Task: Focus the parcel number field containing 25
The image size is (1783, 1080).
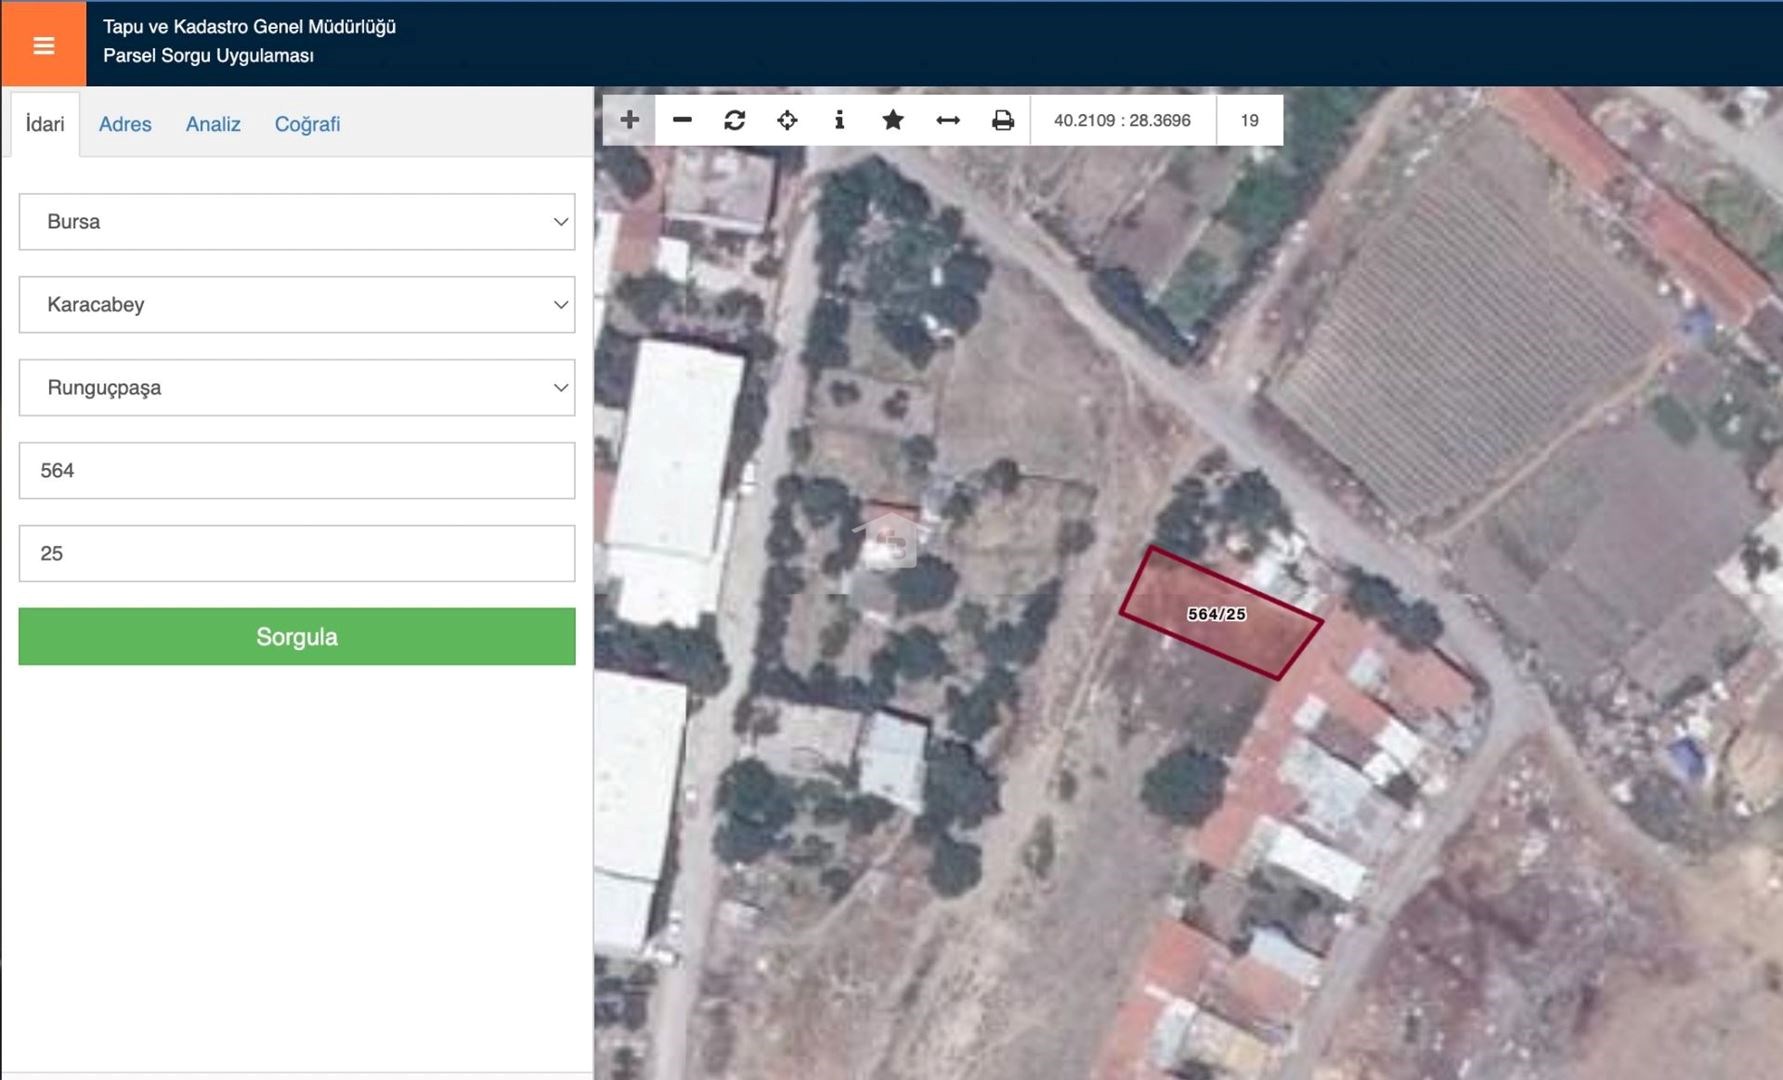Action: (297, 554)
